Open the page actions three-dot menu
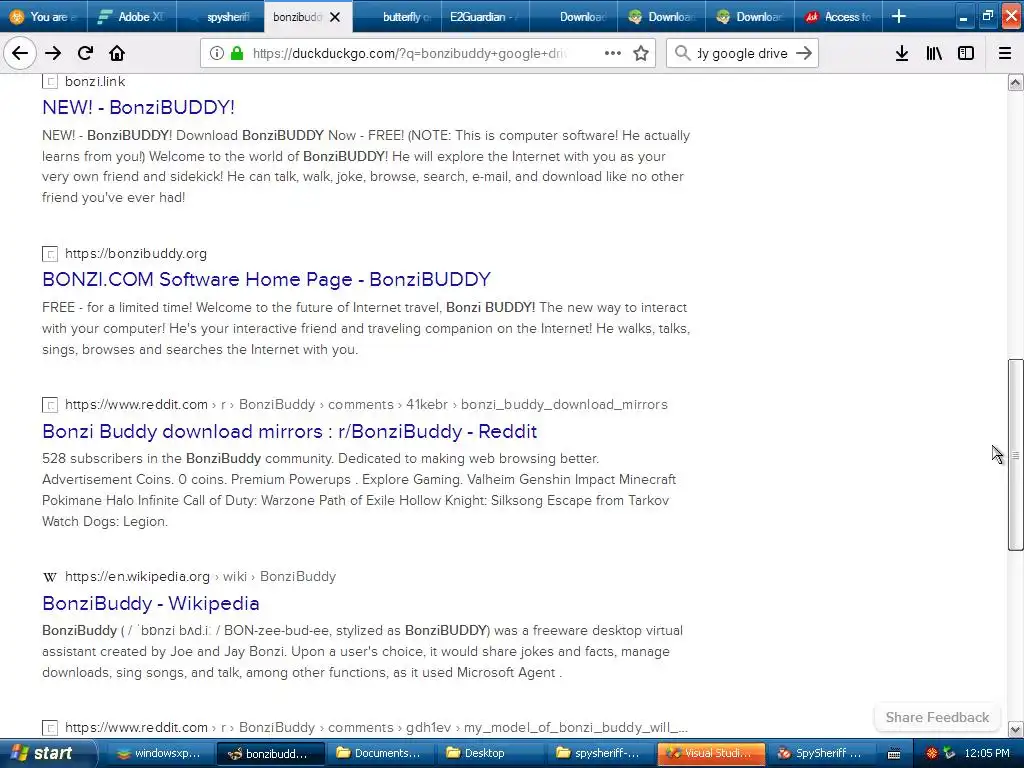Screen dimensions: 1024x768 click(x=613, y=54)
